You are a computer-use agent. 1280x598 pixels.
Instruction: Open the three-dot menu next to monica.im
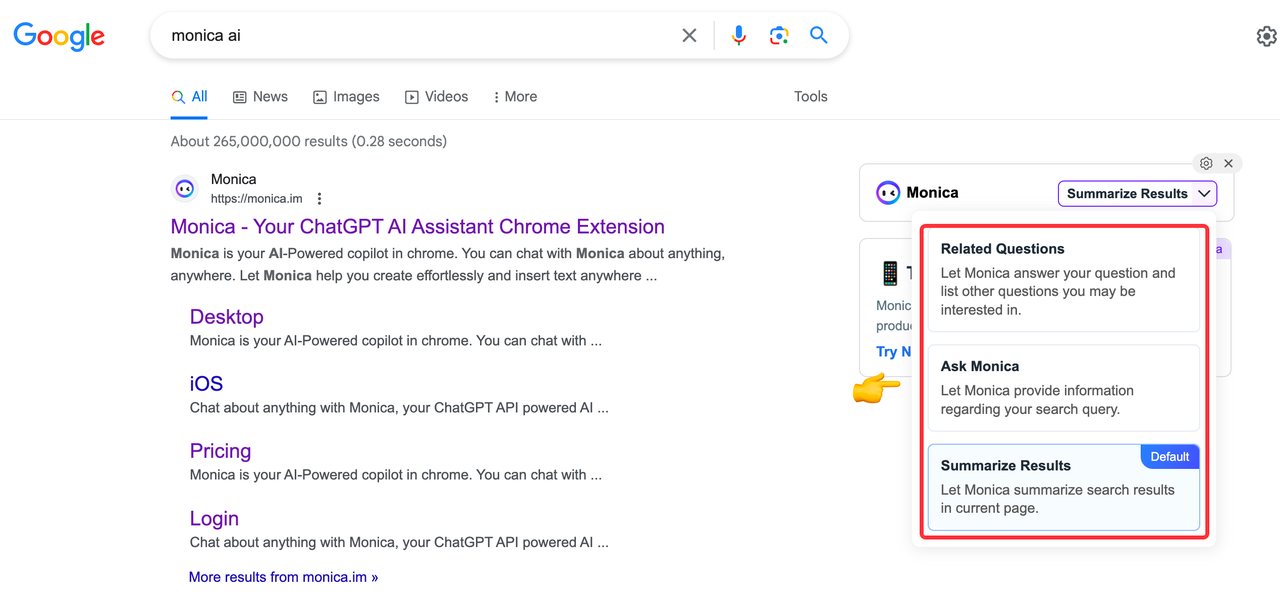(x=320, y=199)
